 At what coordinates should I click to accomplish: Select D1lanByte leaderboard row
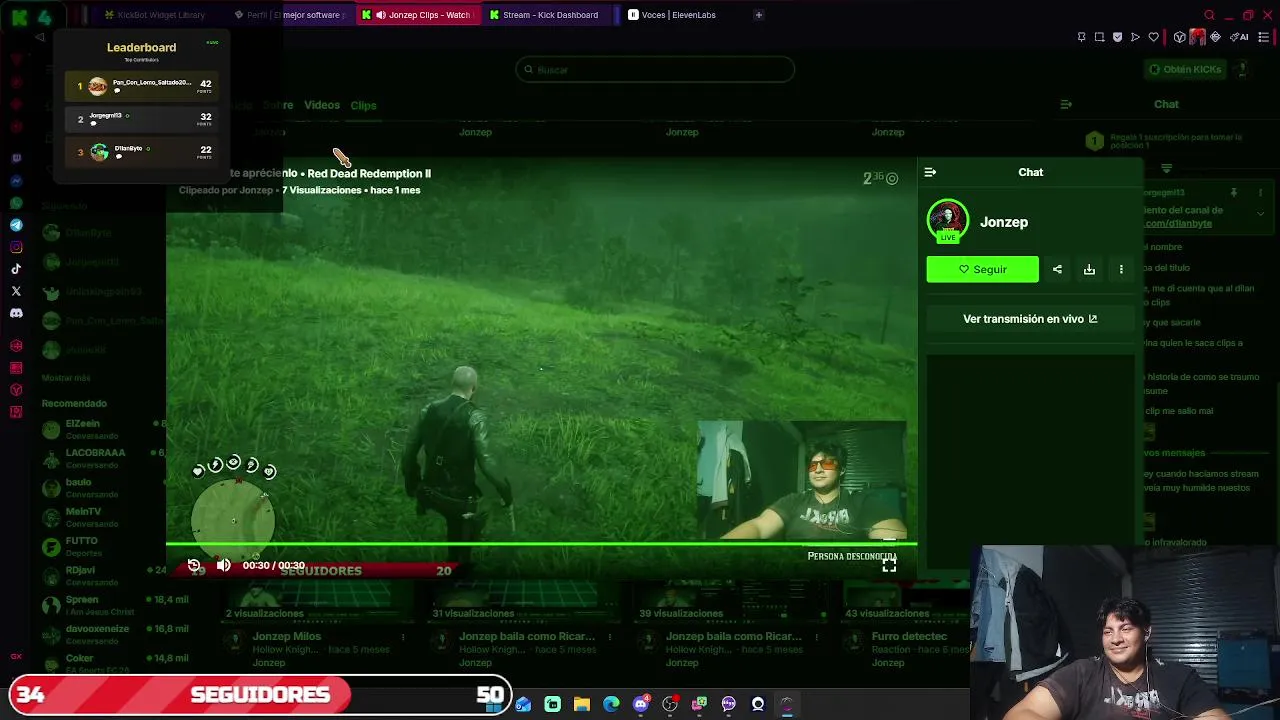click(142, 152)
